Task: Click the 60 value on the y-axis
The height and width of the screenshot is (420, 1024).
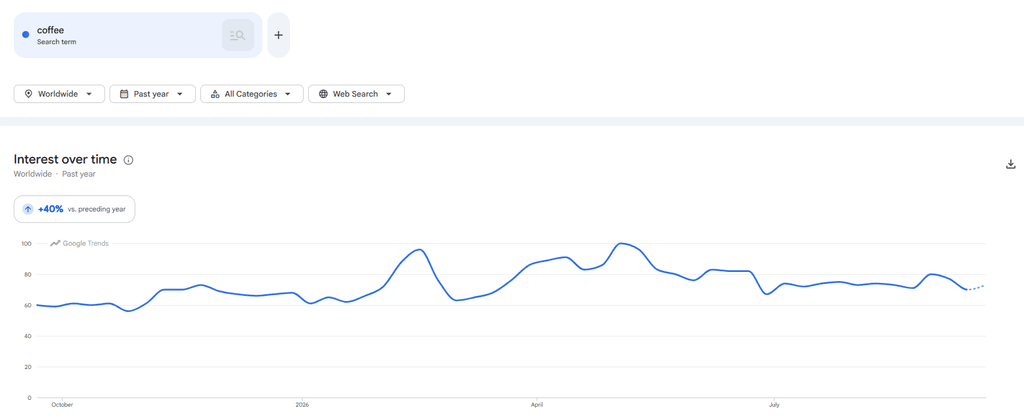Action: coord(27,305)
